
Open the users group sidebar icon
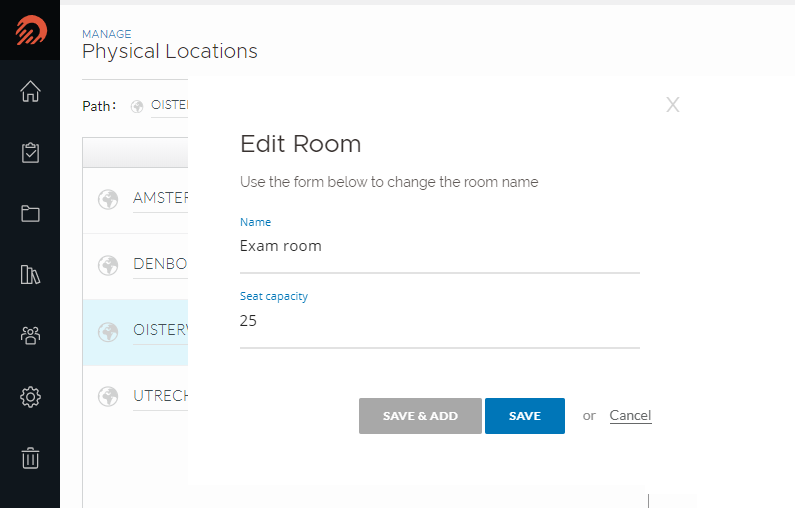point(30,335)
